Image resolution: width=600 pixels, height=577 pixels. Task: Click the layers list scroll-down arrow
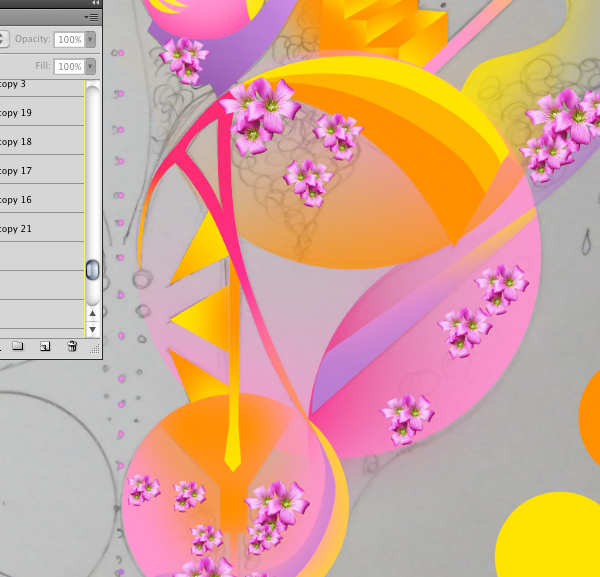[93, 329]
